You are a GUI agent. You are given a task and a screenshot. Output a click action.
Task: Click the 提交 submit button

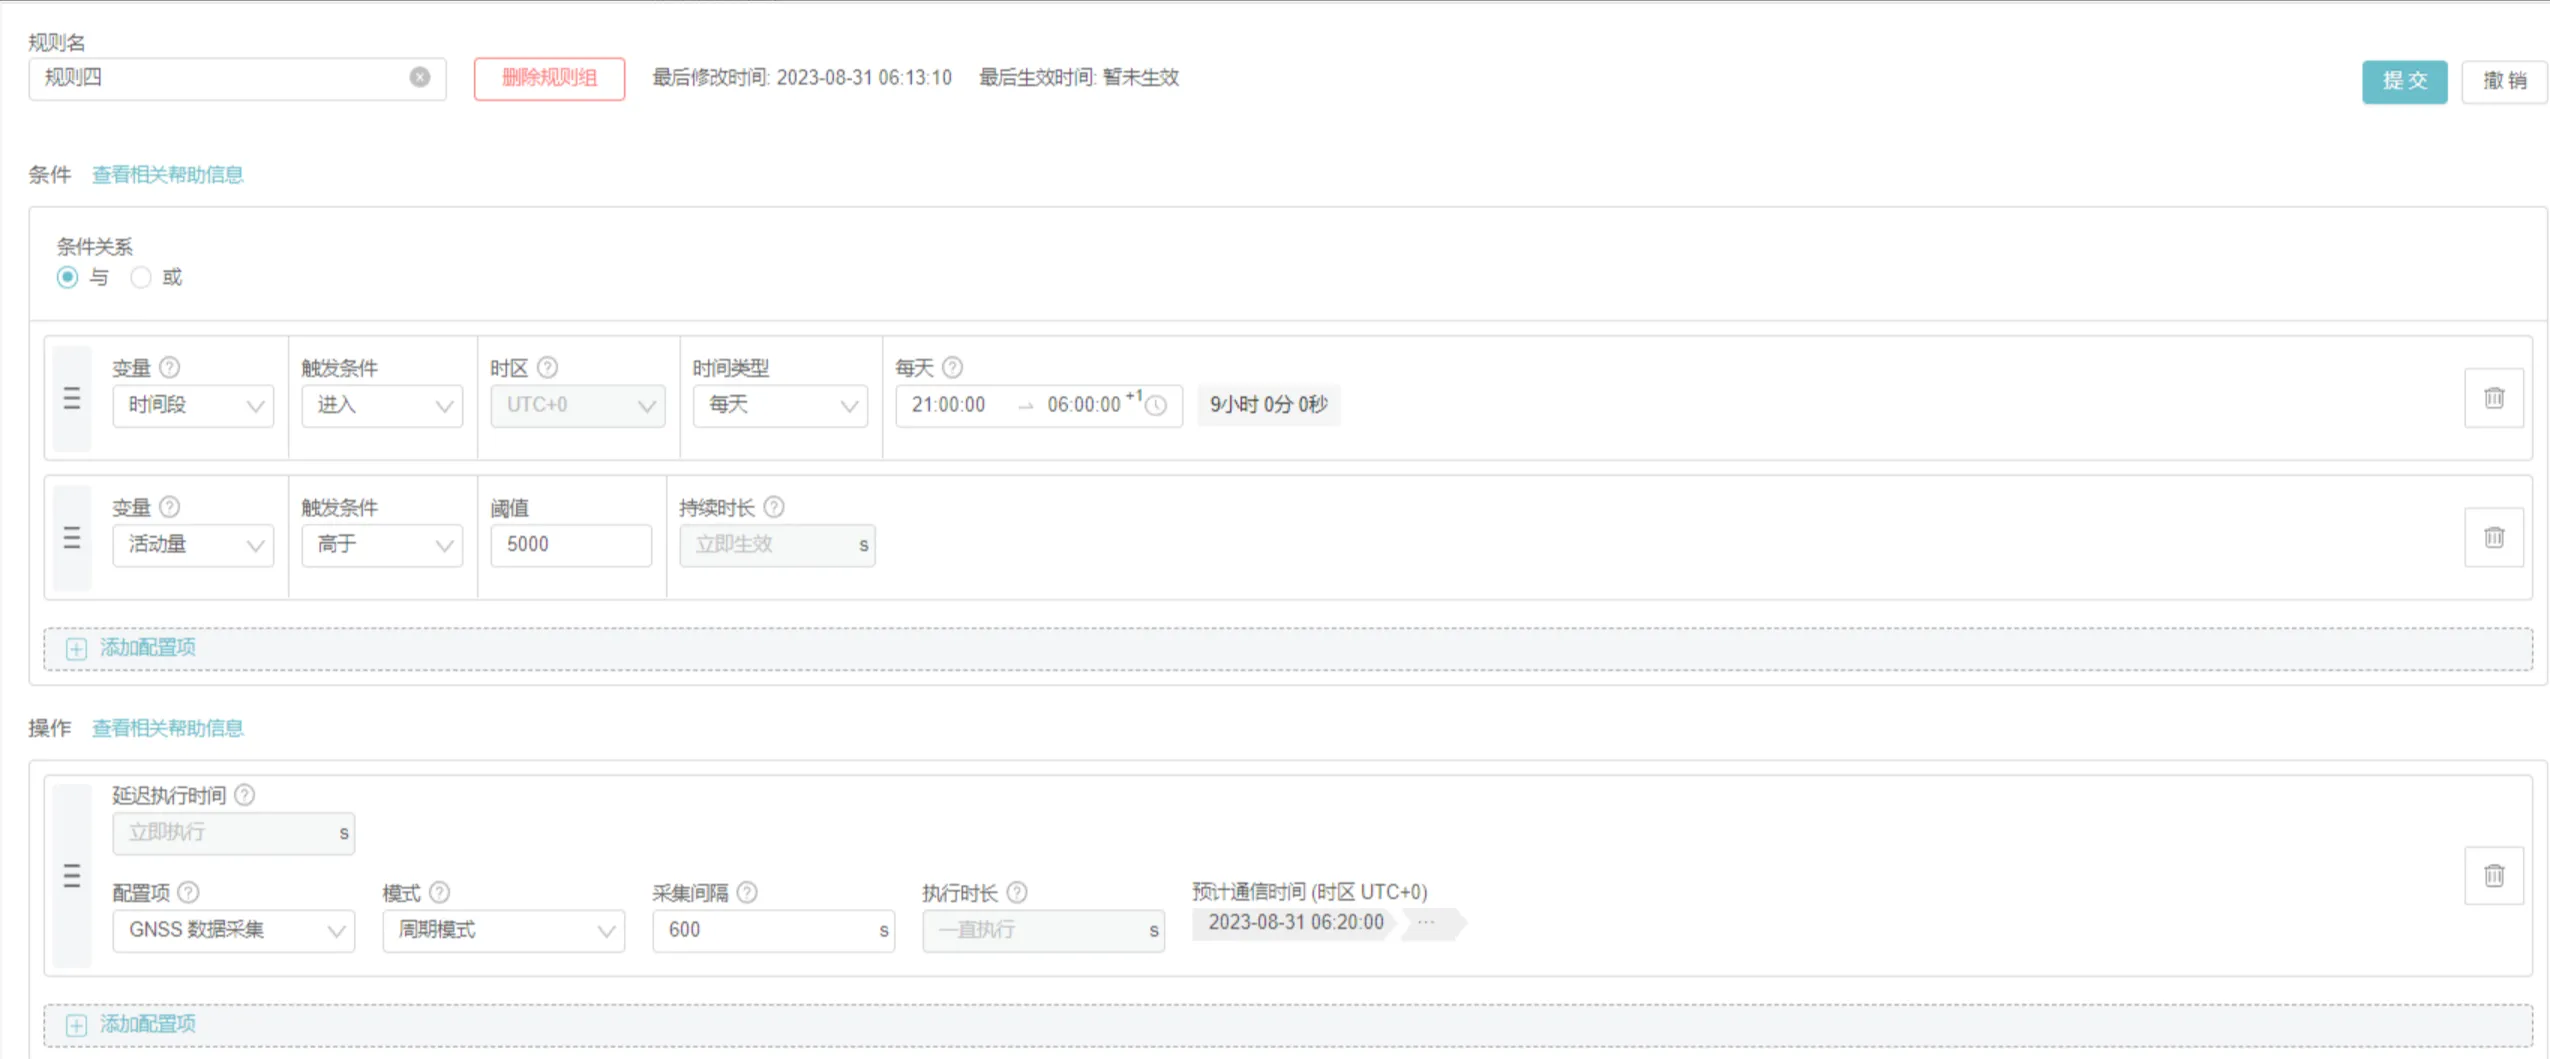point(2404,81)
